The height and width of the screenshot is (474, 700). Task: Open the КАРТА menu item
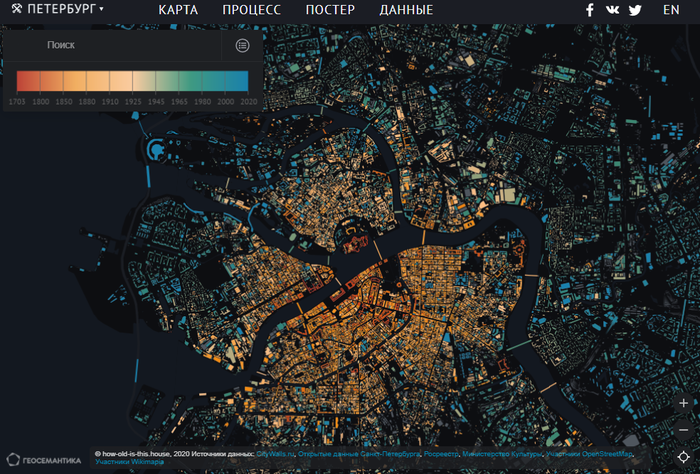tap(178, 10)
